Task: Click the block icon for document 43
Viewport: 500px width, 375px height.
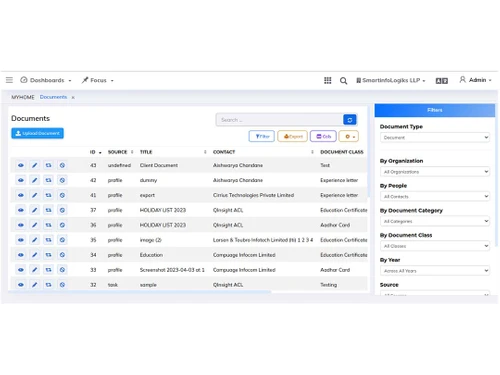Action: point(62,165)
